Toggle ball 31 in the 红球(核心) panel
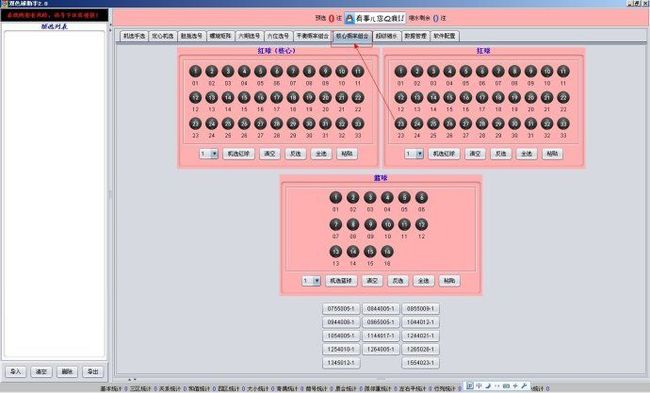This screenshot has width=650, height=393. (325, 124)
